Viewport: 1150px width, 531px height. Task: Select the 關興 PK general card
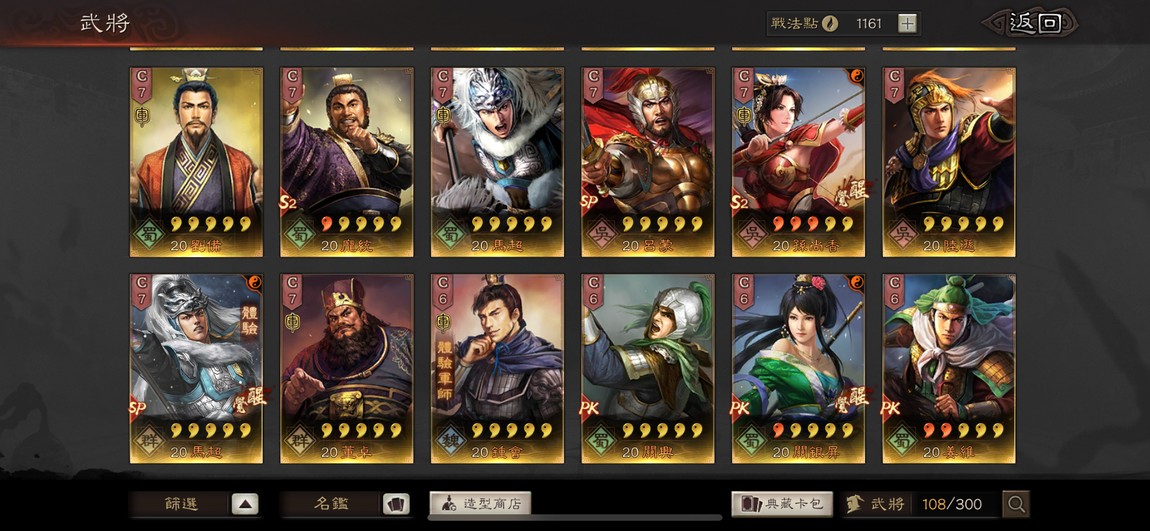(x=648, y=369)
